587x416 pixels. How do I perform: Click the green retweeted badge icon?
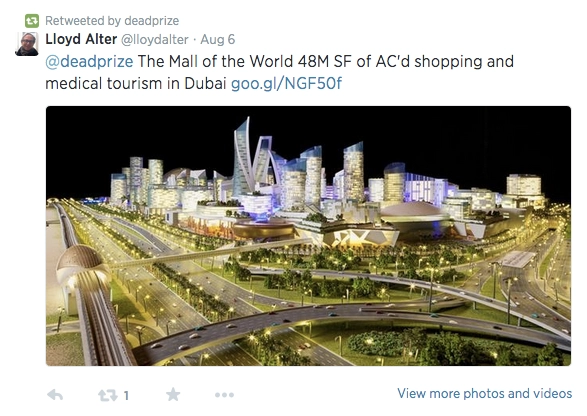point(32,21)
